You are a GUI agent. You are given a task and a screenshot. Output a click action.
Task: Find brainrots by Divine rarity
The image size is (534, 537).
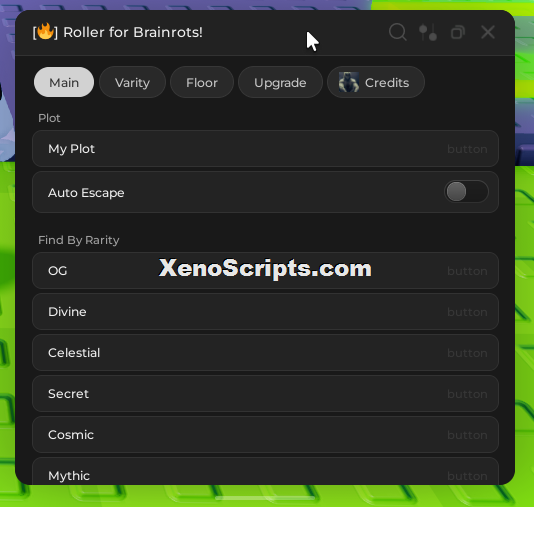[x=265, y=312]
